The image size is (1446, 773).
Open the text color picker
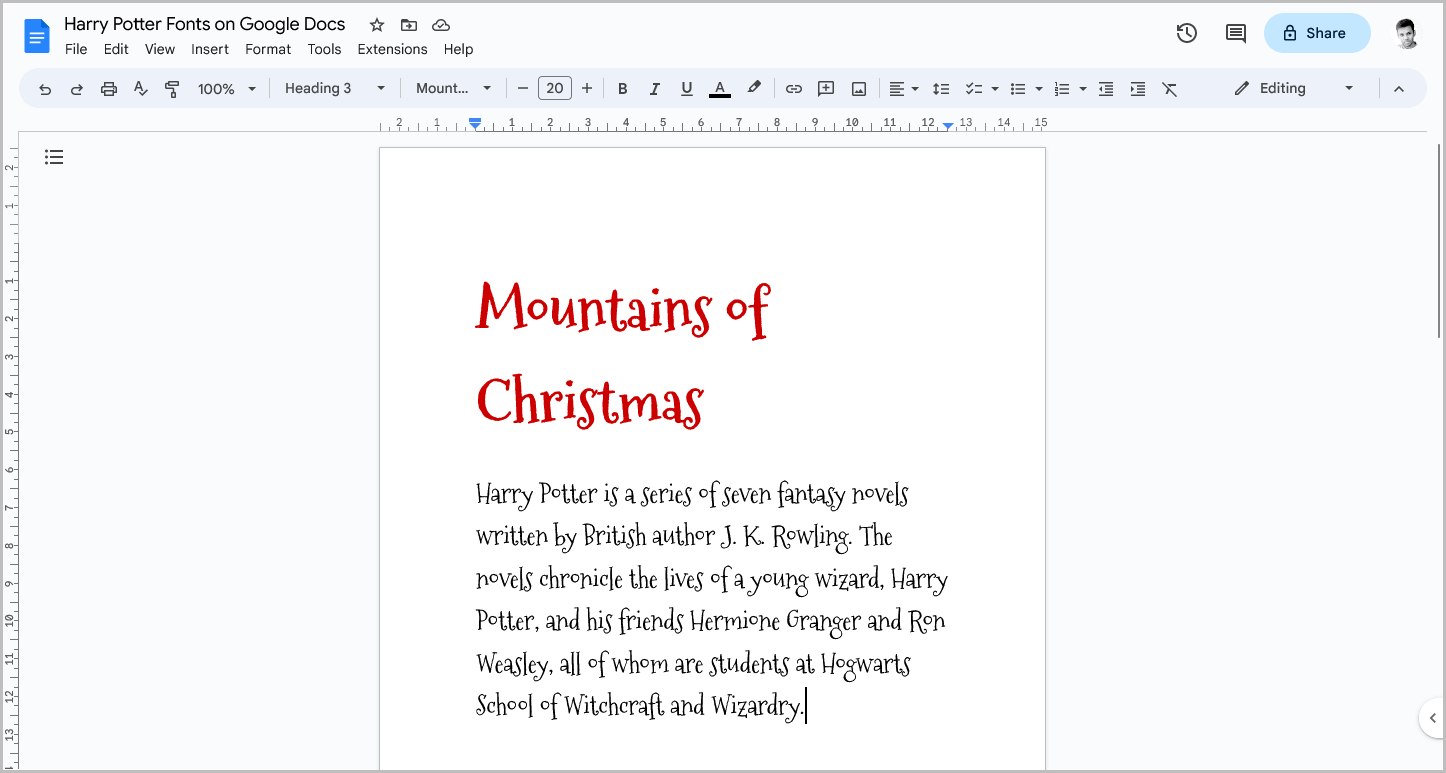tap(719, 88)
